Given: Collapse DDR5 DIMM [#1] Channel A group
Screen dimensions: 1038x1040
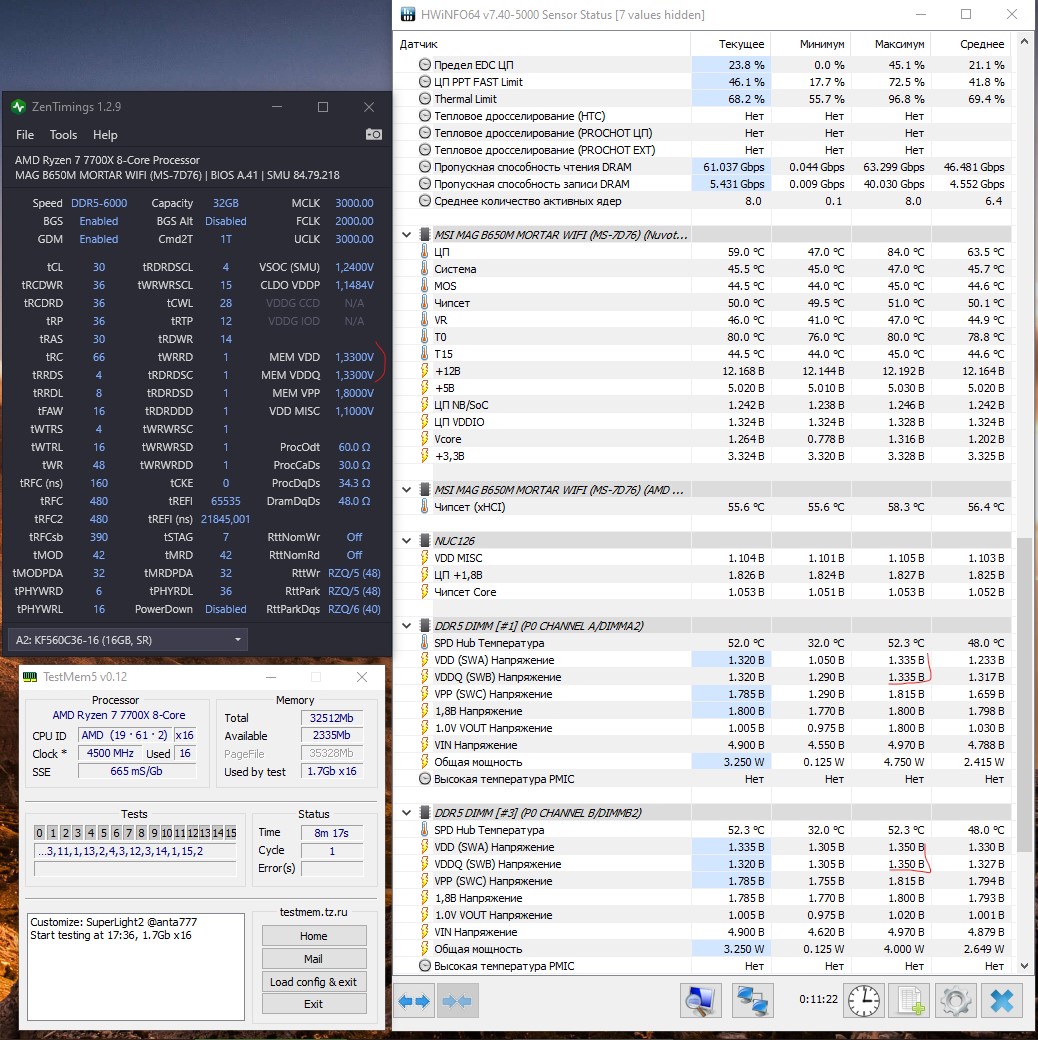Looking at the screenshot, I should pos(407,625).
